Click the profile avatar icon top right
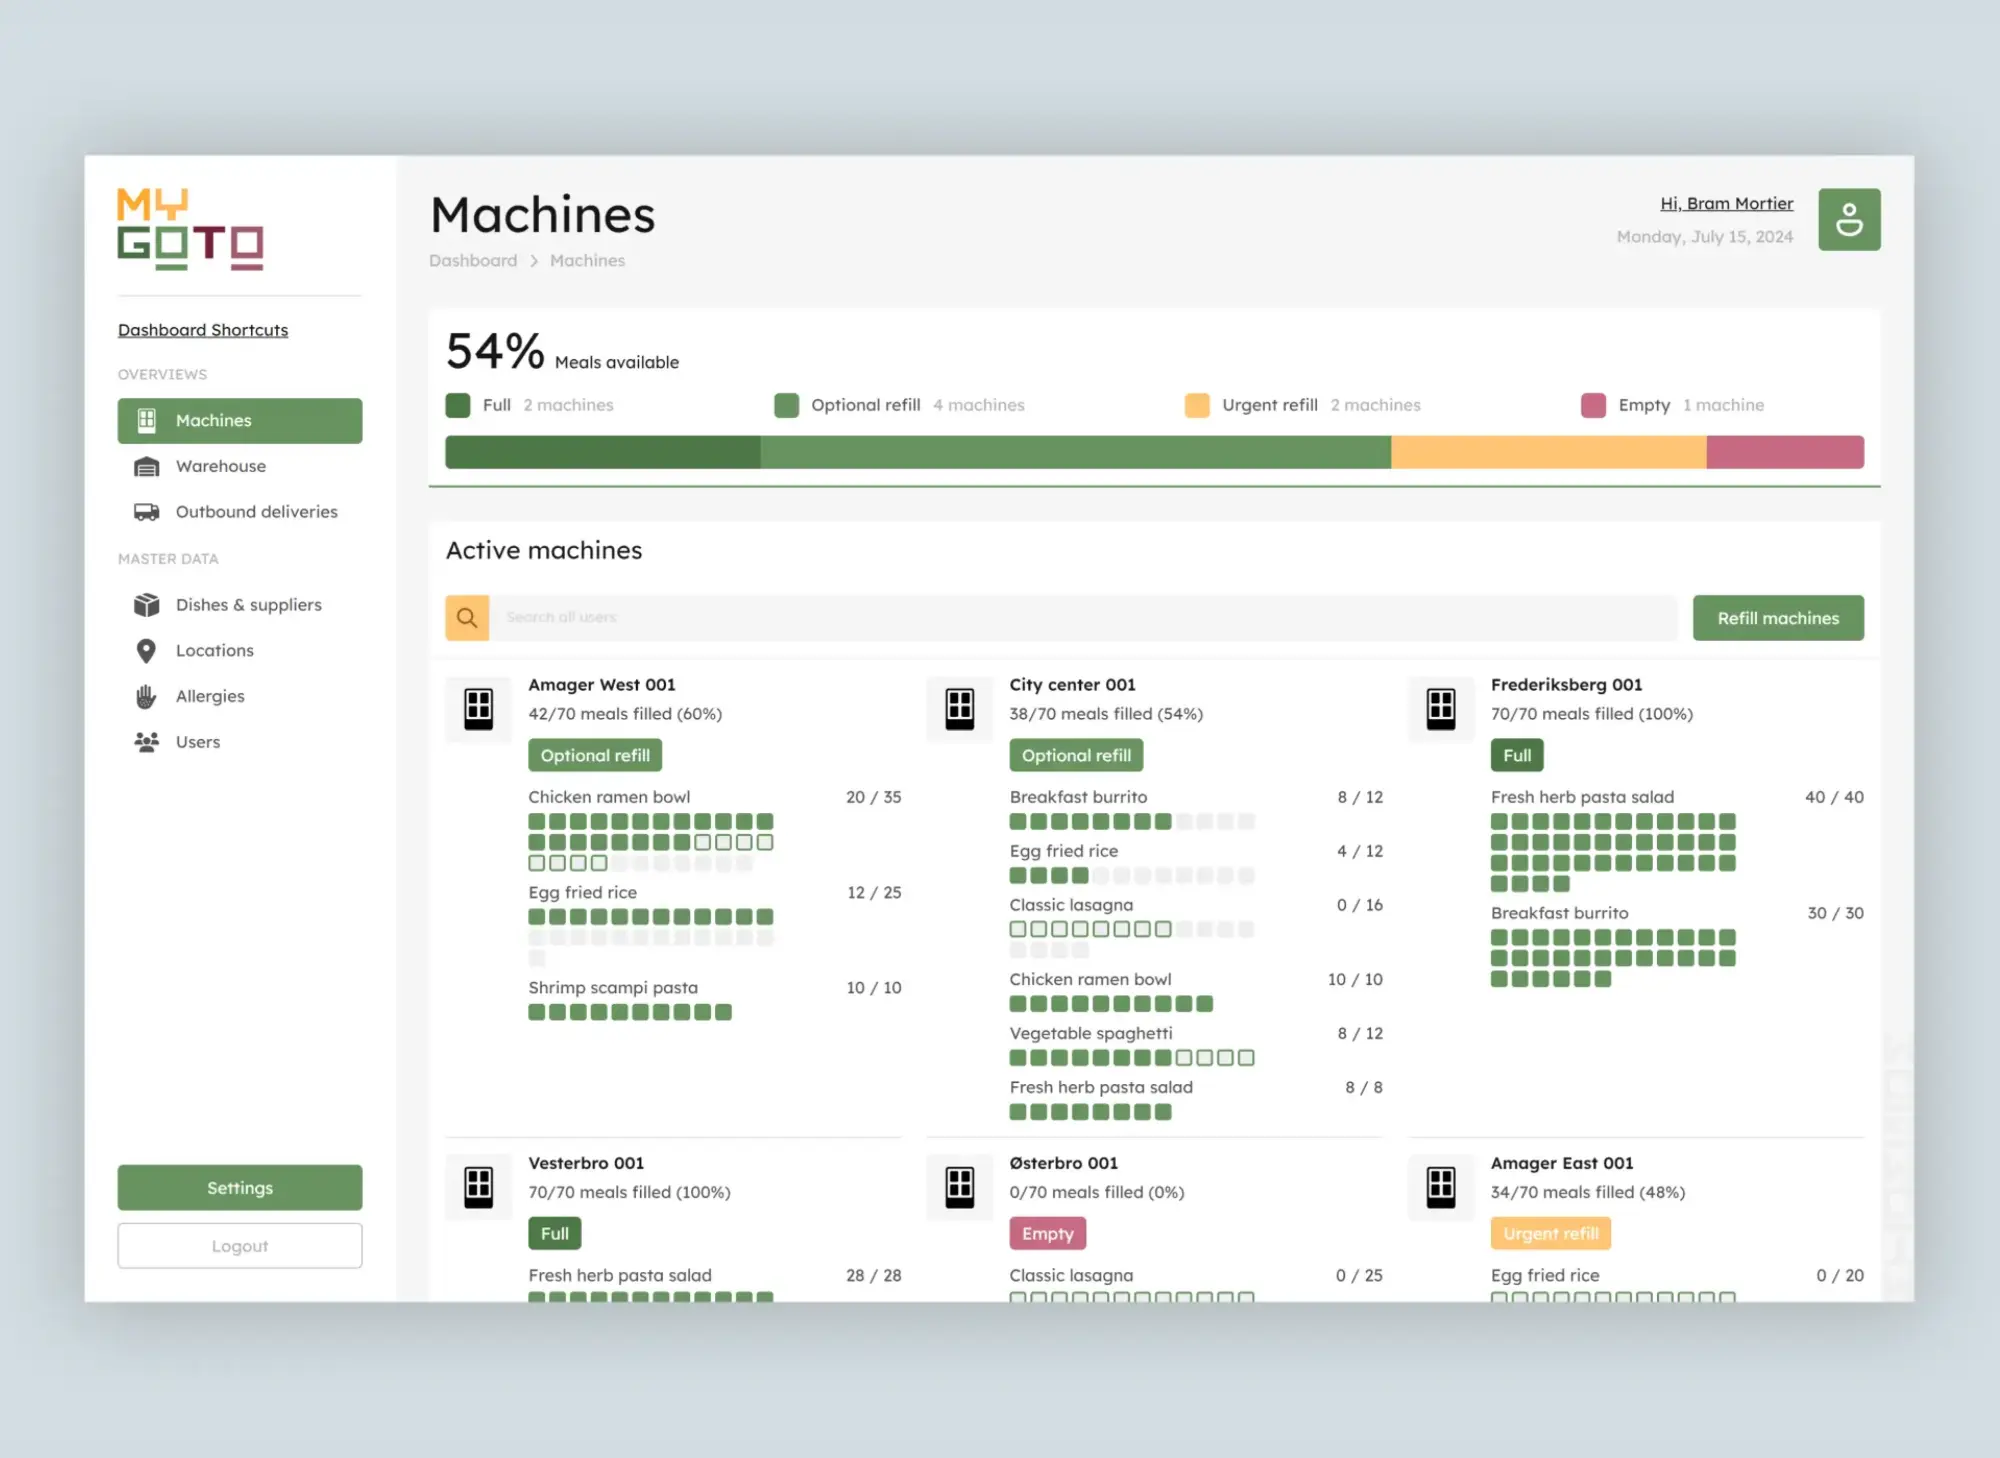The image size is (2000, 1458). [1849, 219]
